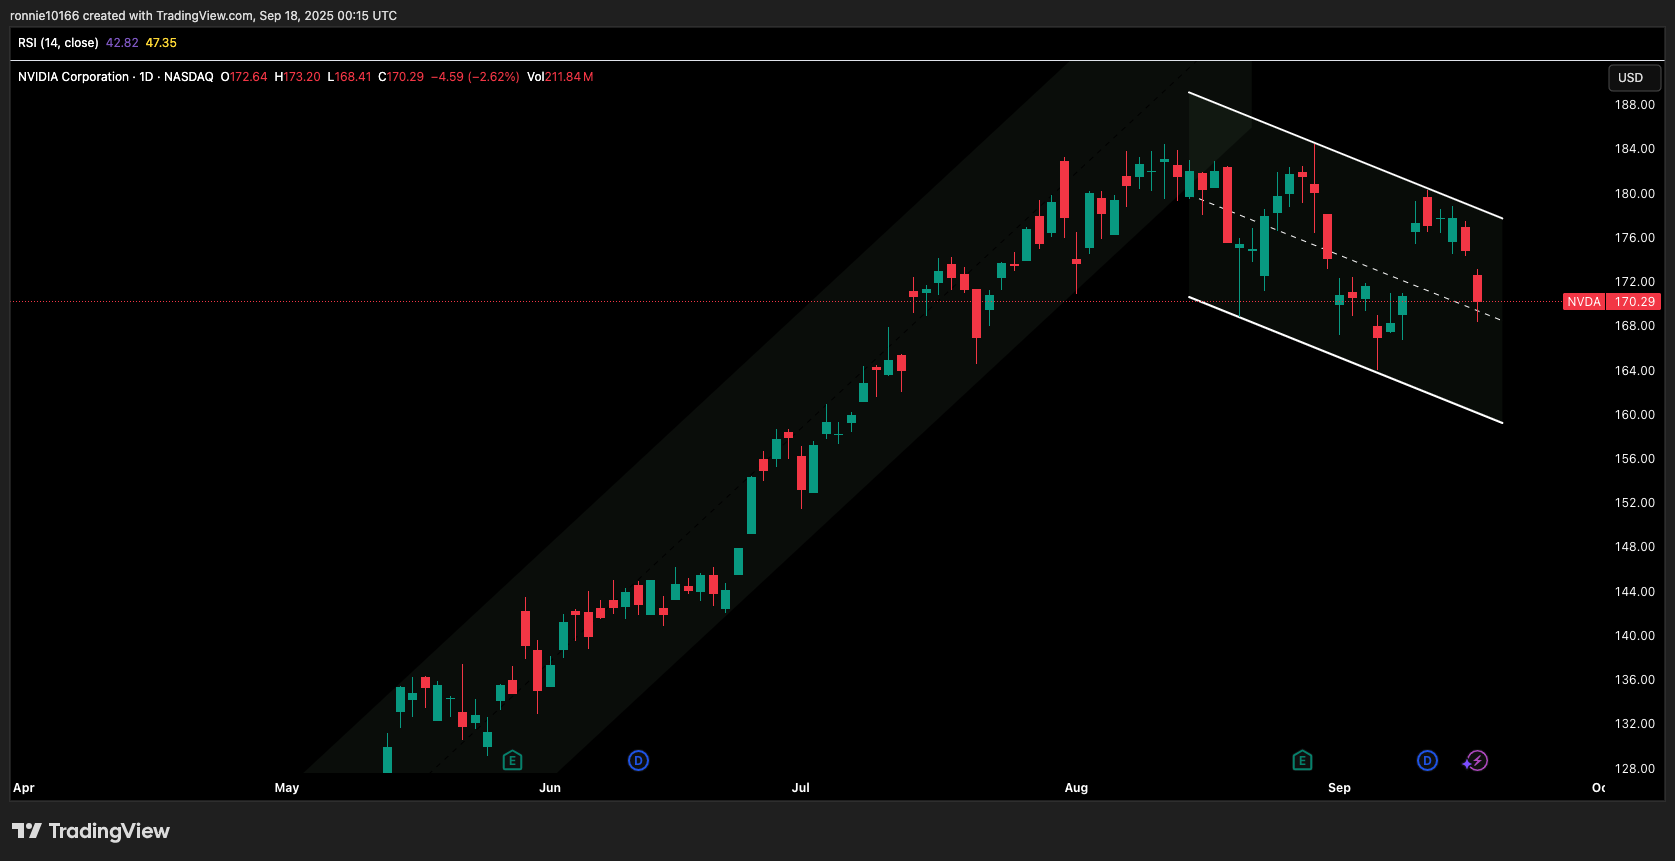Click the late-August earnings E marker
Image resolution: width=1675 pixels, height=861 pixels.
[x=1302, y=761]
